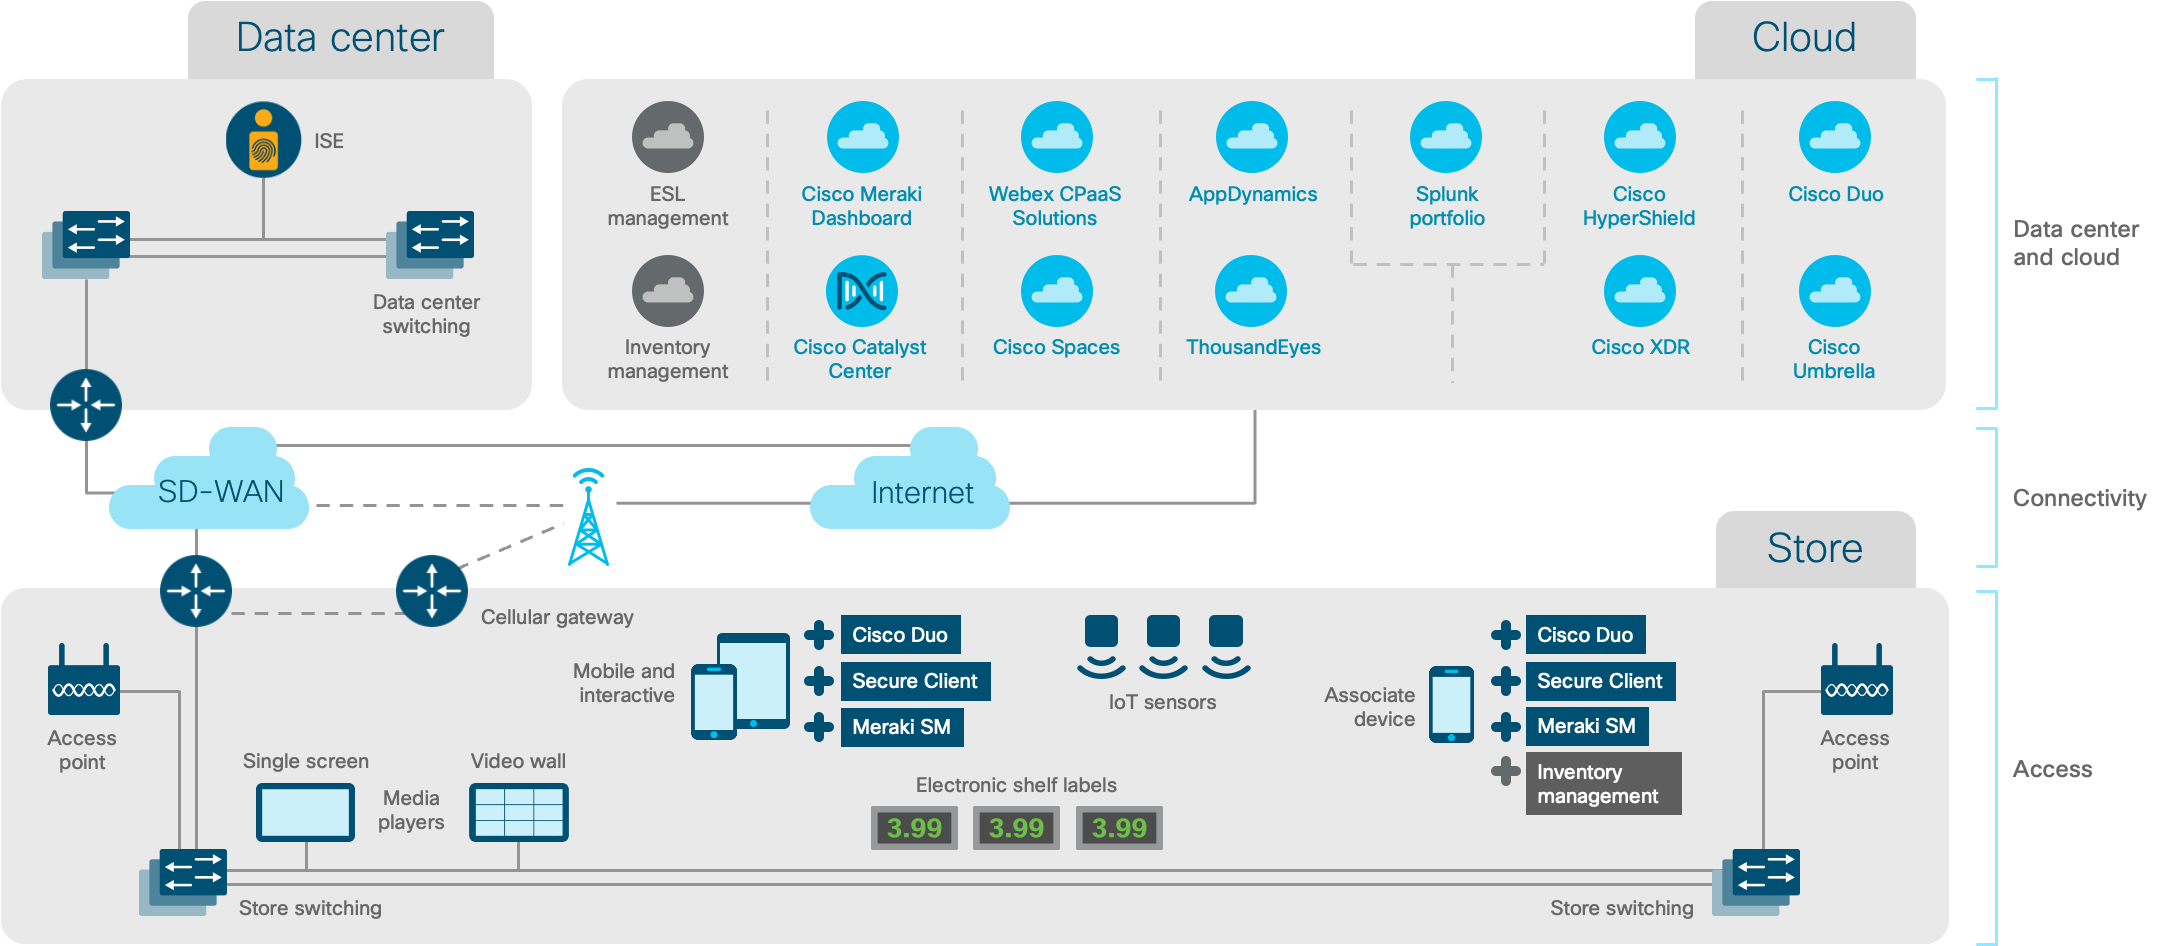The image size is (2160, 946).
Task: Click the data center router icon above SD-WAN
Action: (x=86, y=405)
